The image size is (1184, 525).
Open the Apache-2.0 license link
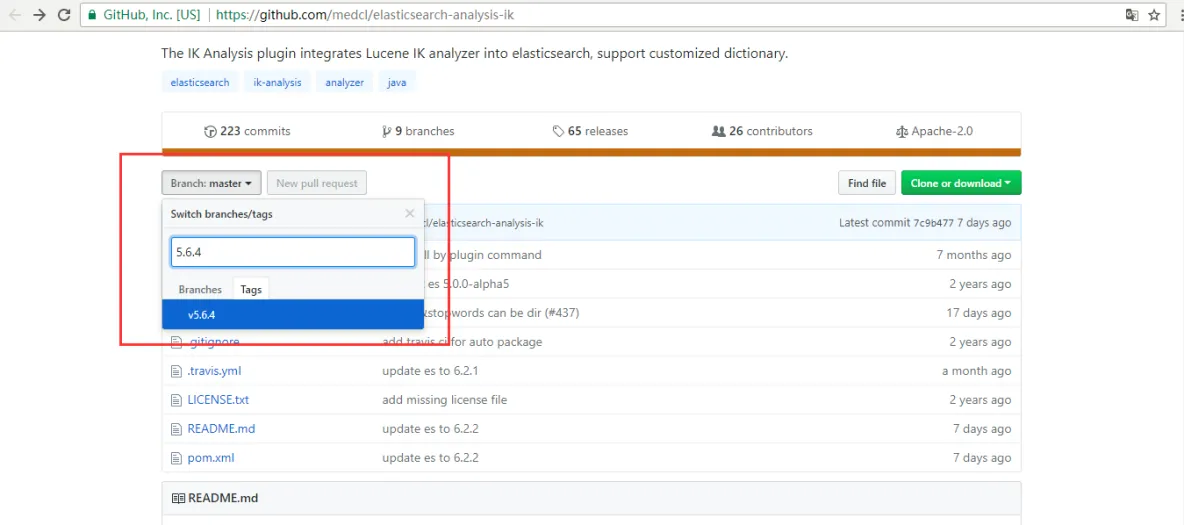[x=933, y=131]
